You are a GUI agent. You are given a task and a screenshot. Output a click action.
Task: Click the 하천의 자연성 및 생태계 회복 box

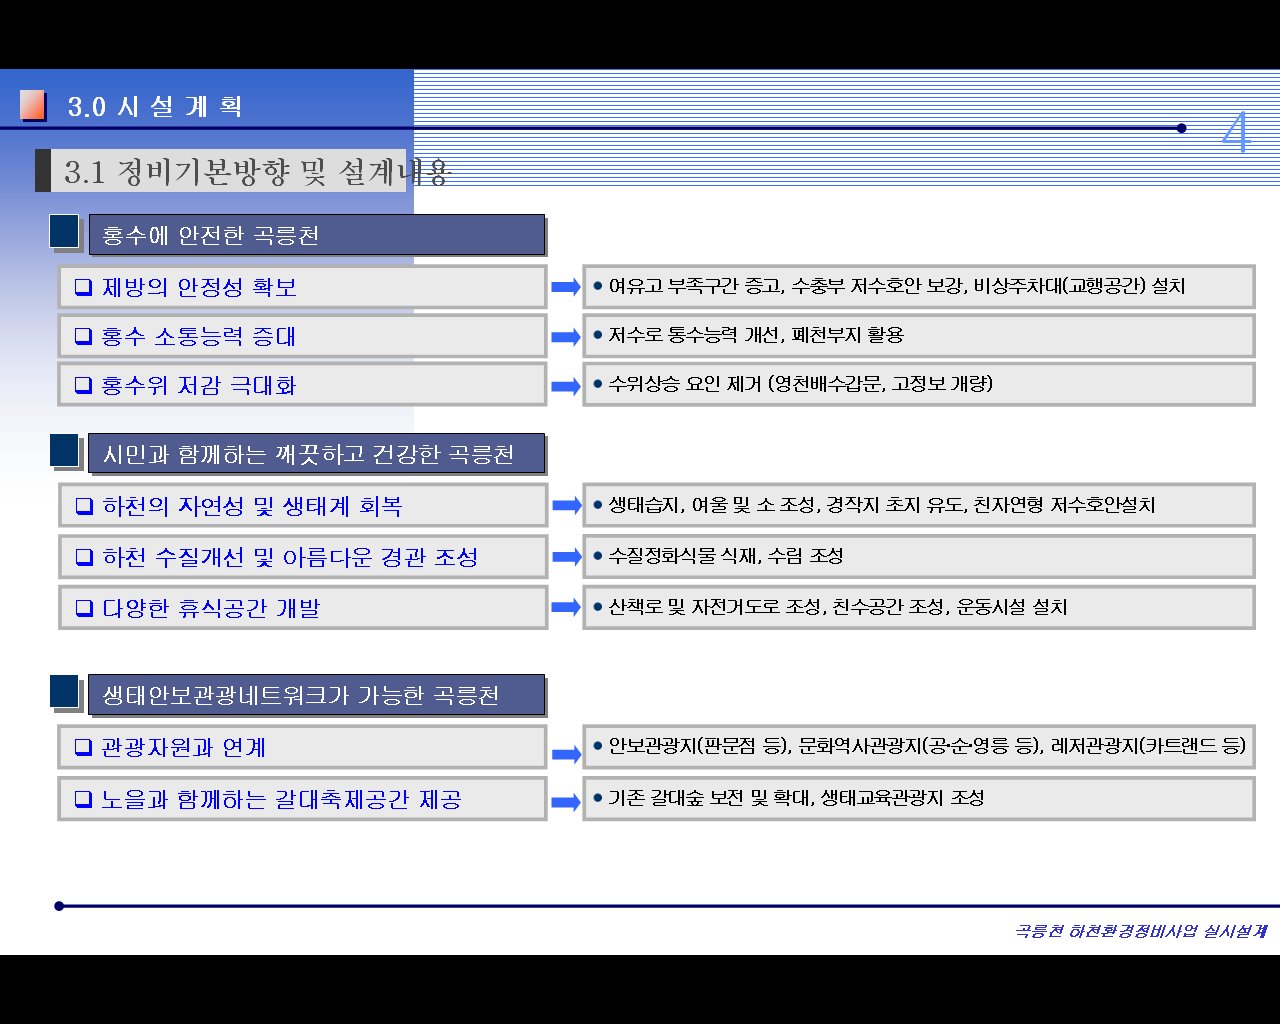click(303, 506)
